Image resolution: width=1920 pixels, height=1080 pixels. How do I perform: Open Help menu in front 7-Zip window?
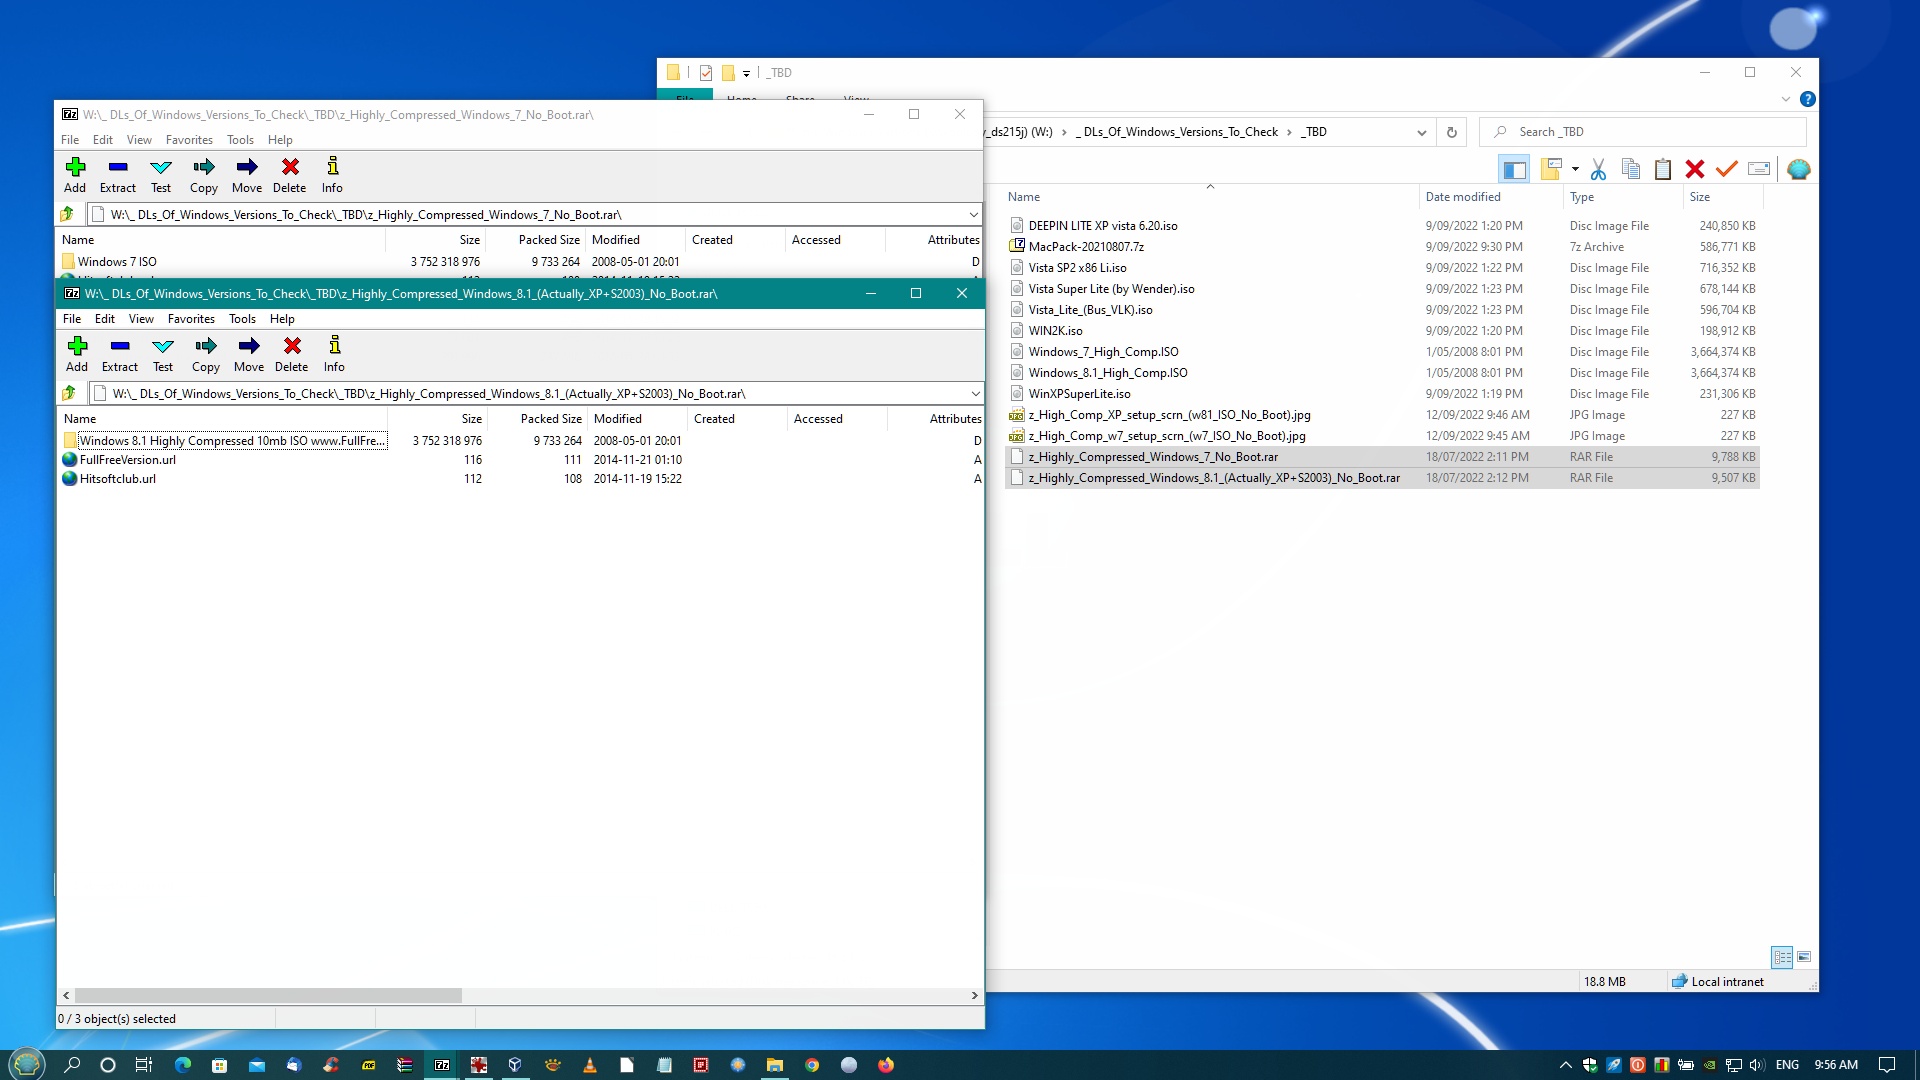pos(282,319)
